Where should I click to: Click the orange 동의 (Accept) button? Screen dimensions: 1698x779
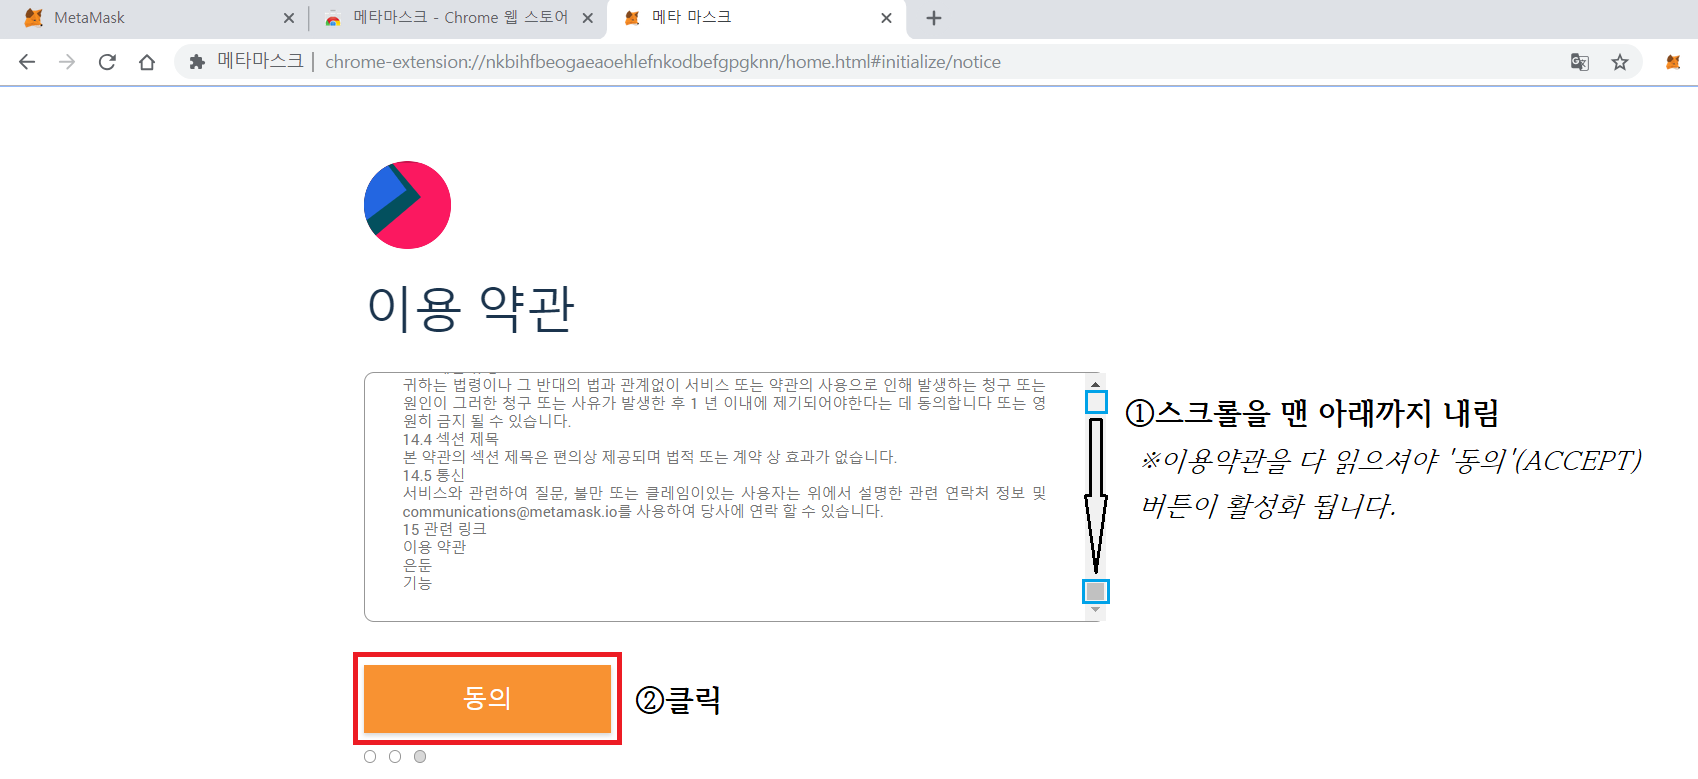point(487,698)
